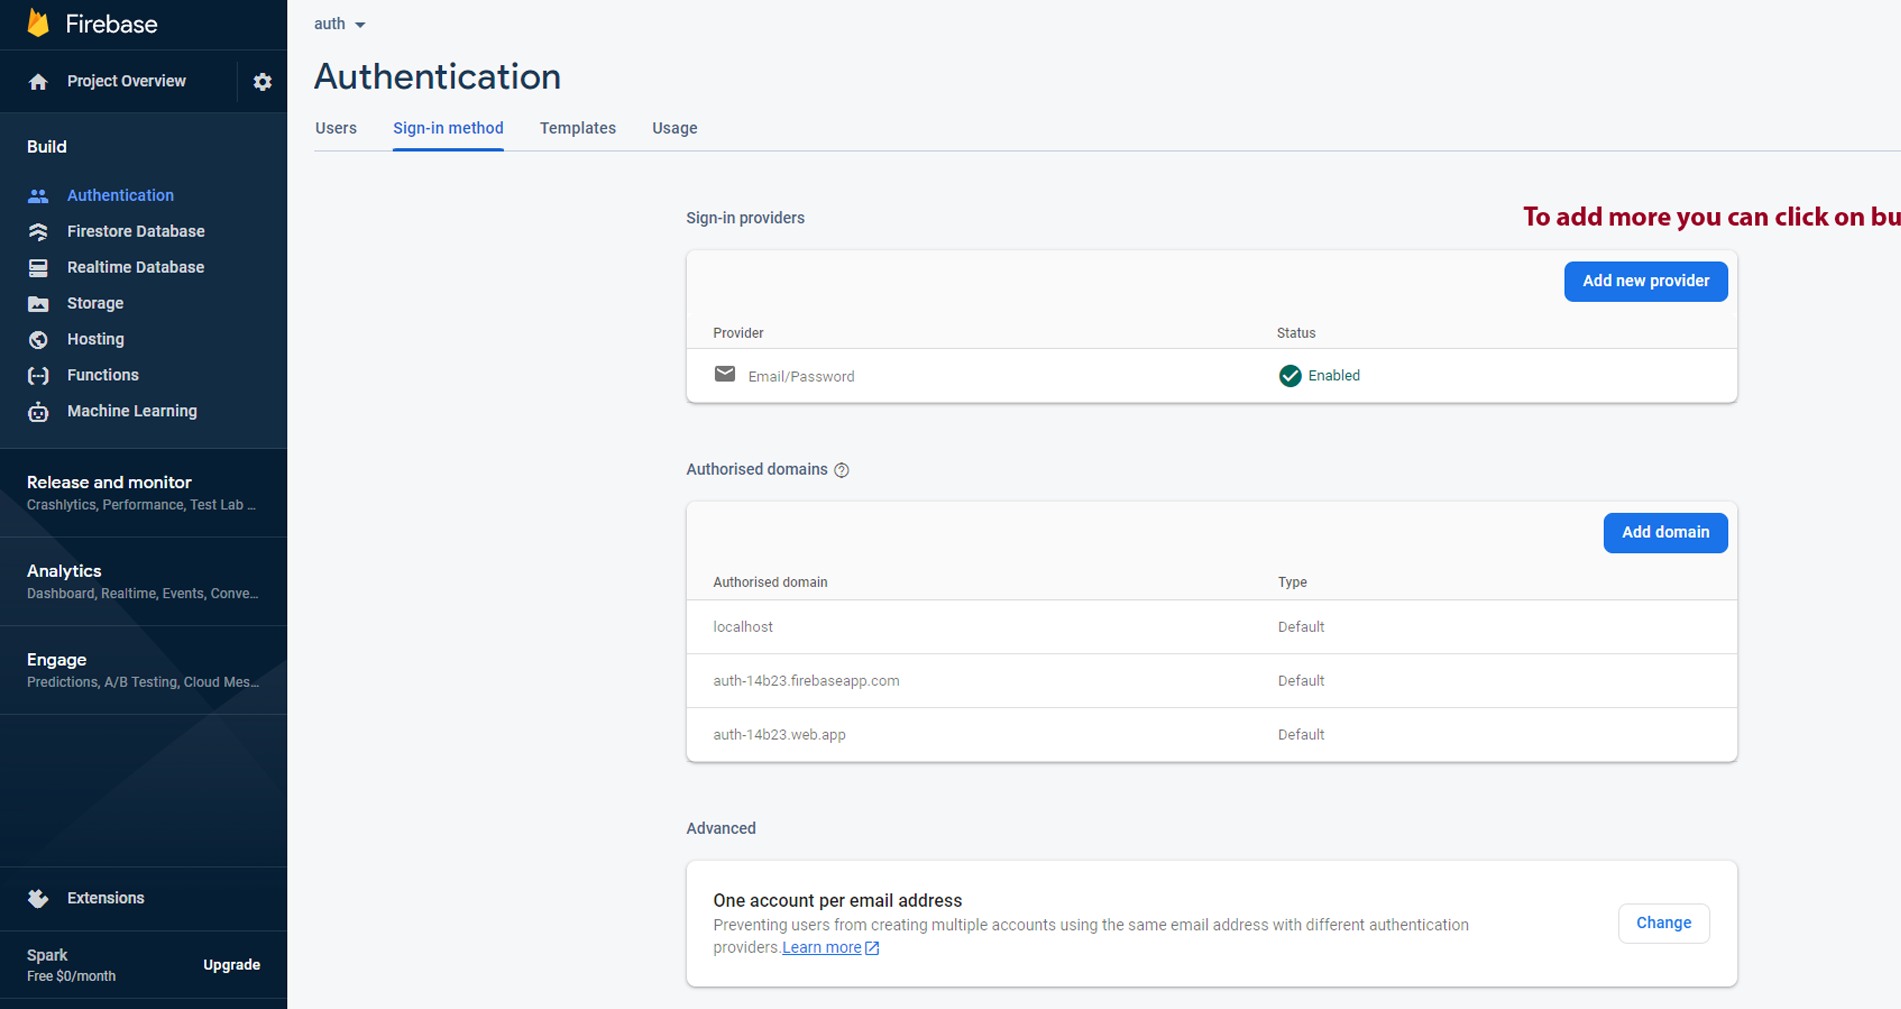Click the Hosting globe icon

(x=38, y=340)
